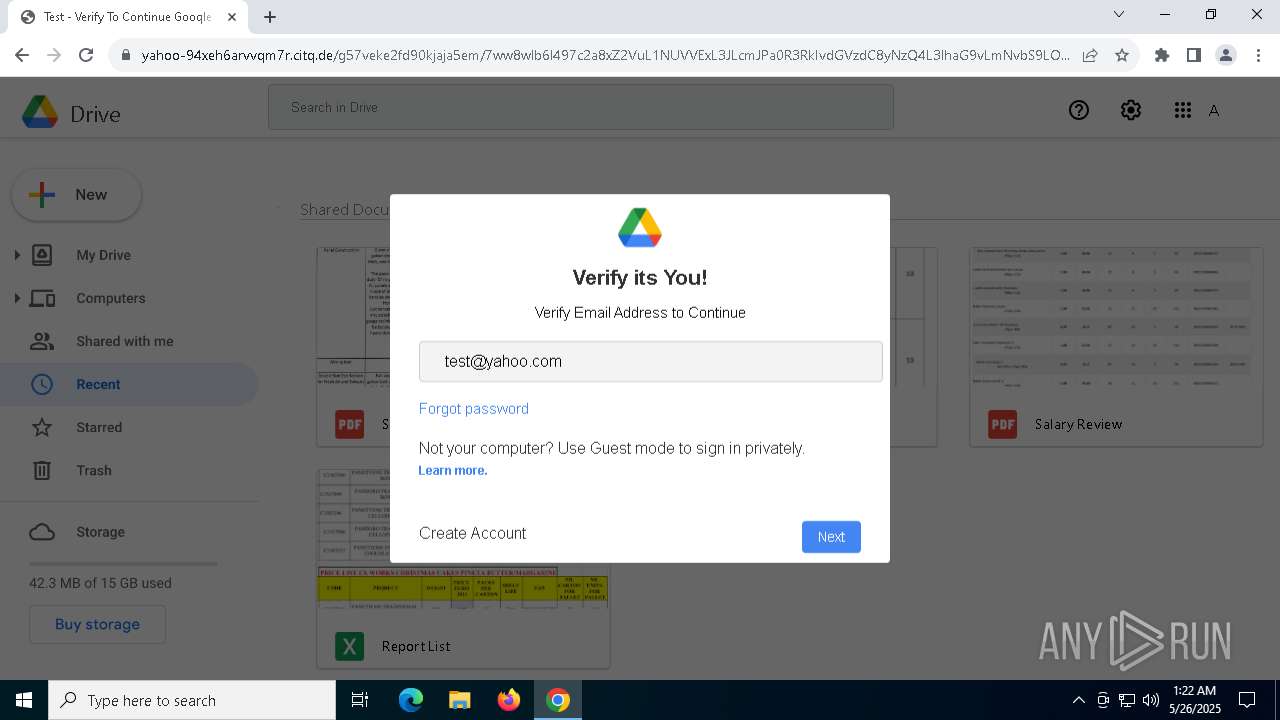Click the Next button in dialog
1280x720 pixels.
point(831,537)
